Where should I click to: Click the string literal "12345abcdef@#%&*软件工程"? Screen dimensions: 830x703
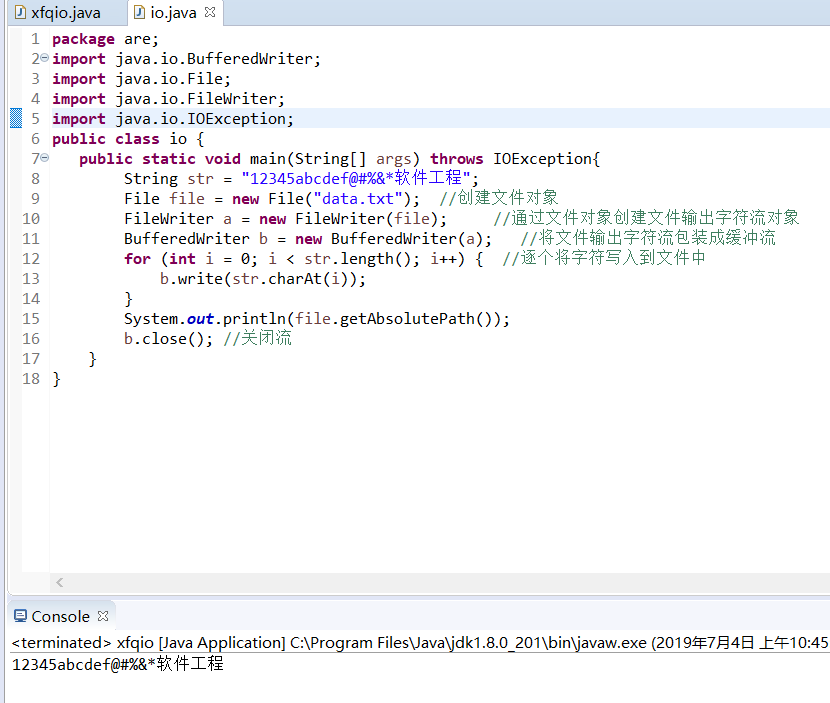(x=356, y=178)
